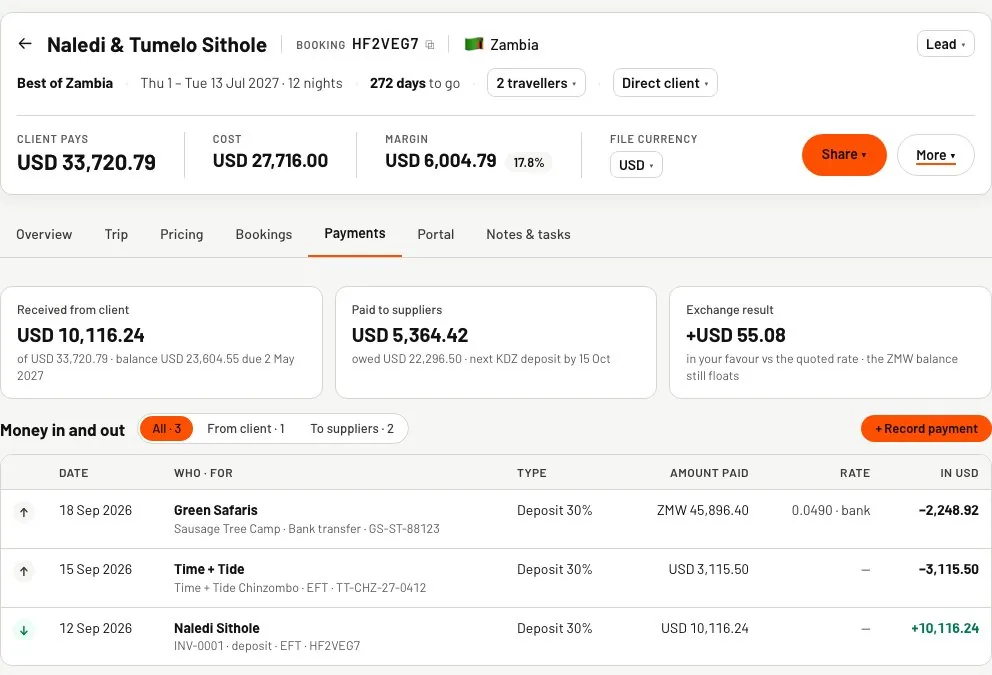Click the INV-0001 deposit details line
Image resolution: width=992 pixels, height=675 pixels.
pos(267,646)
